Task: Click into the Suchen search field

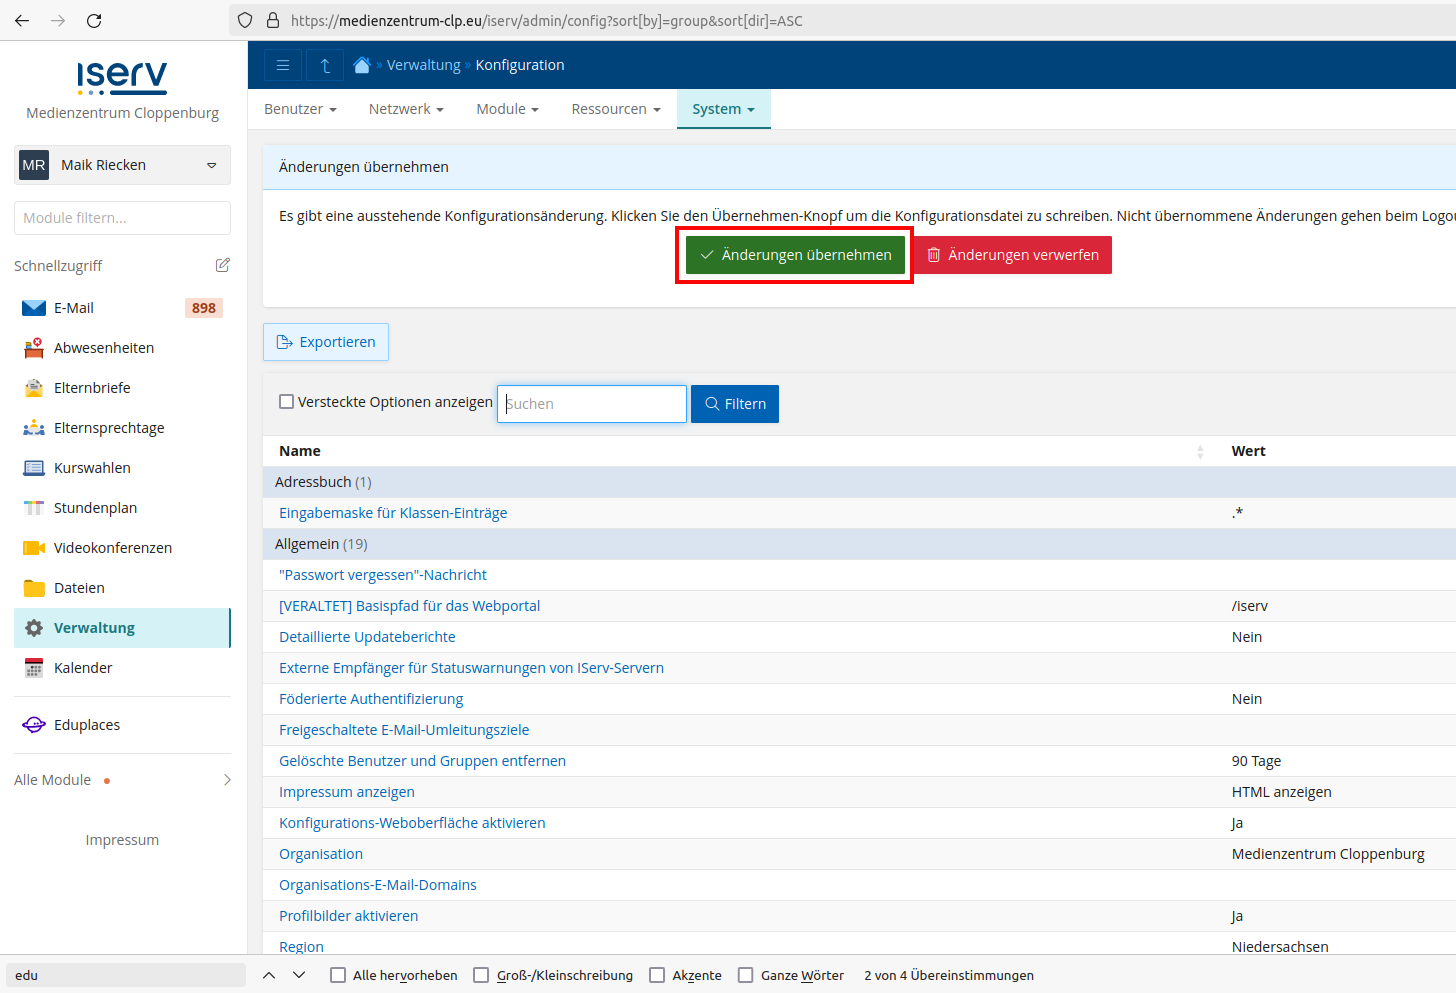Action: [592, 404]
